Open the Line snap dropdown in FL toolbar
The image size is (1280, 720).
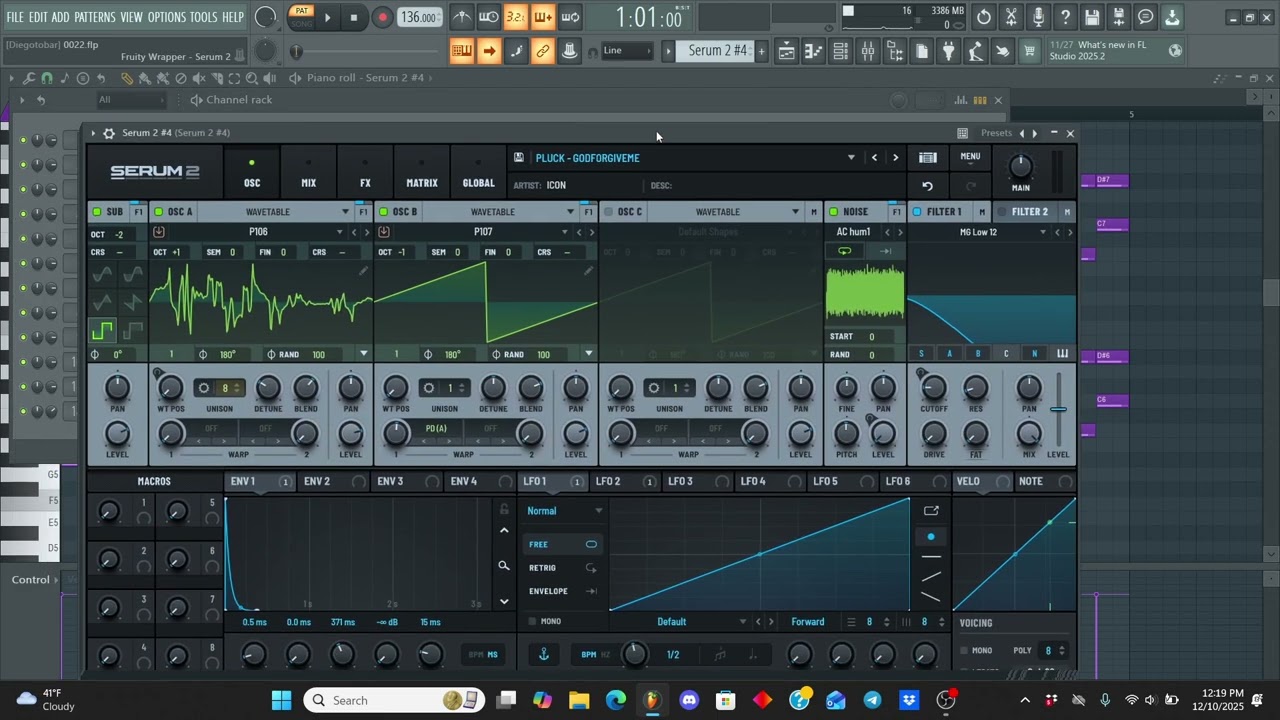(x=628, y=51)
